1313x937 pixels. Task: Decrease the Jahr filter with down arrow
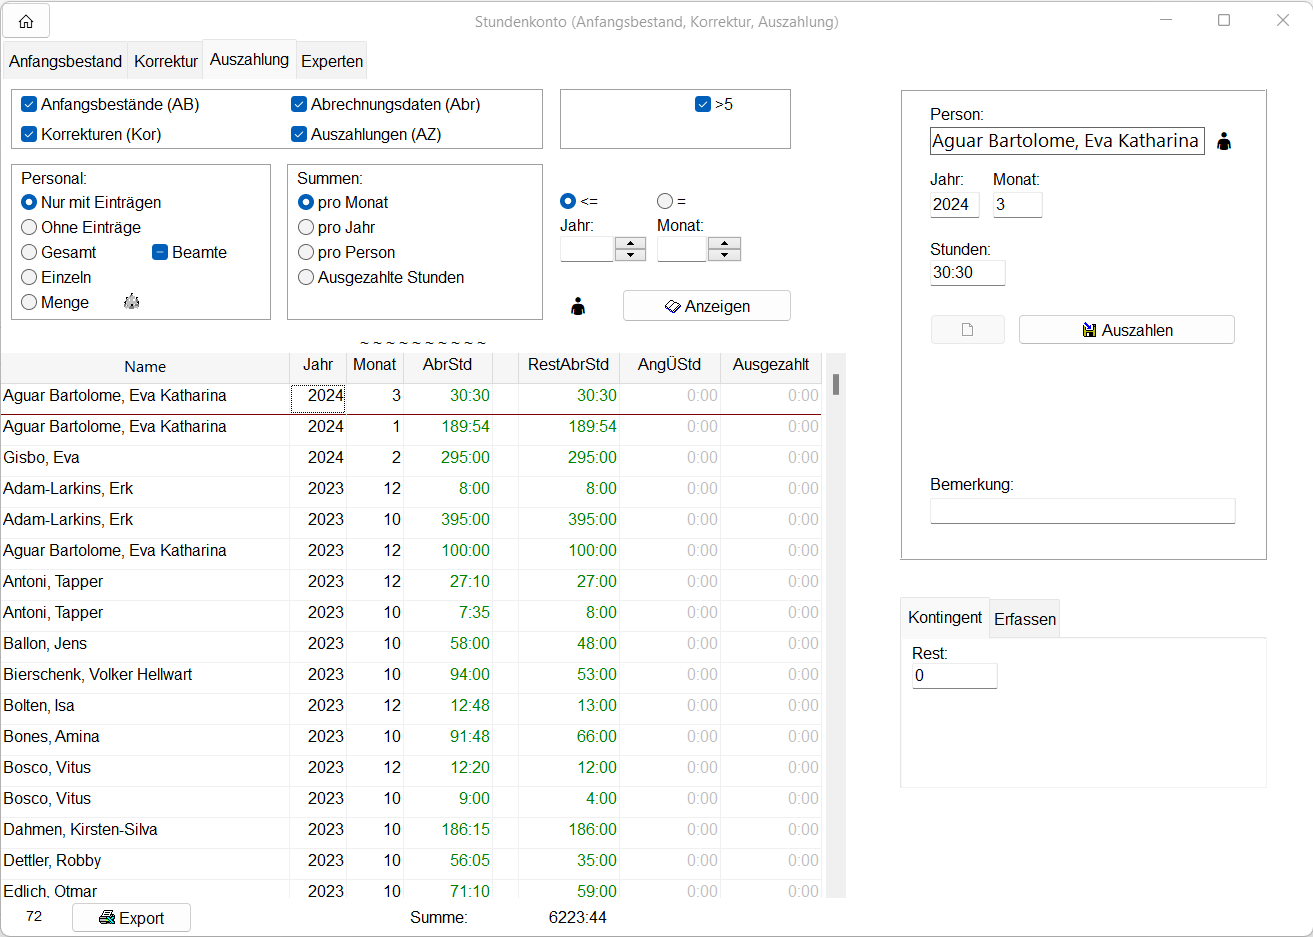[x=630, y=255]
